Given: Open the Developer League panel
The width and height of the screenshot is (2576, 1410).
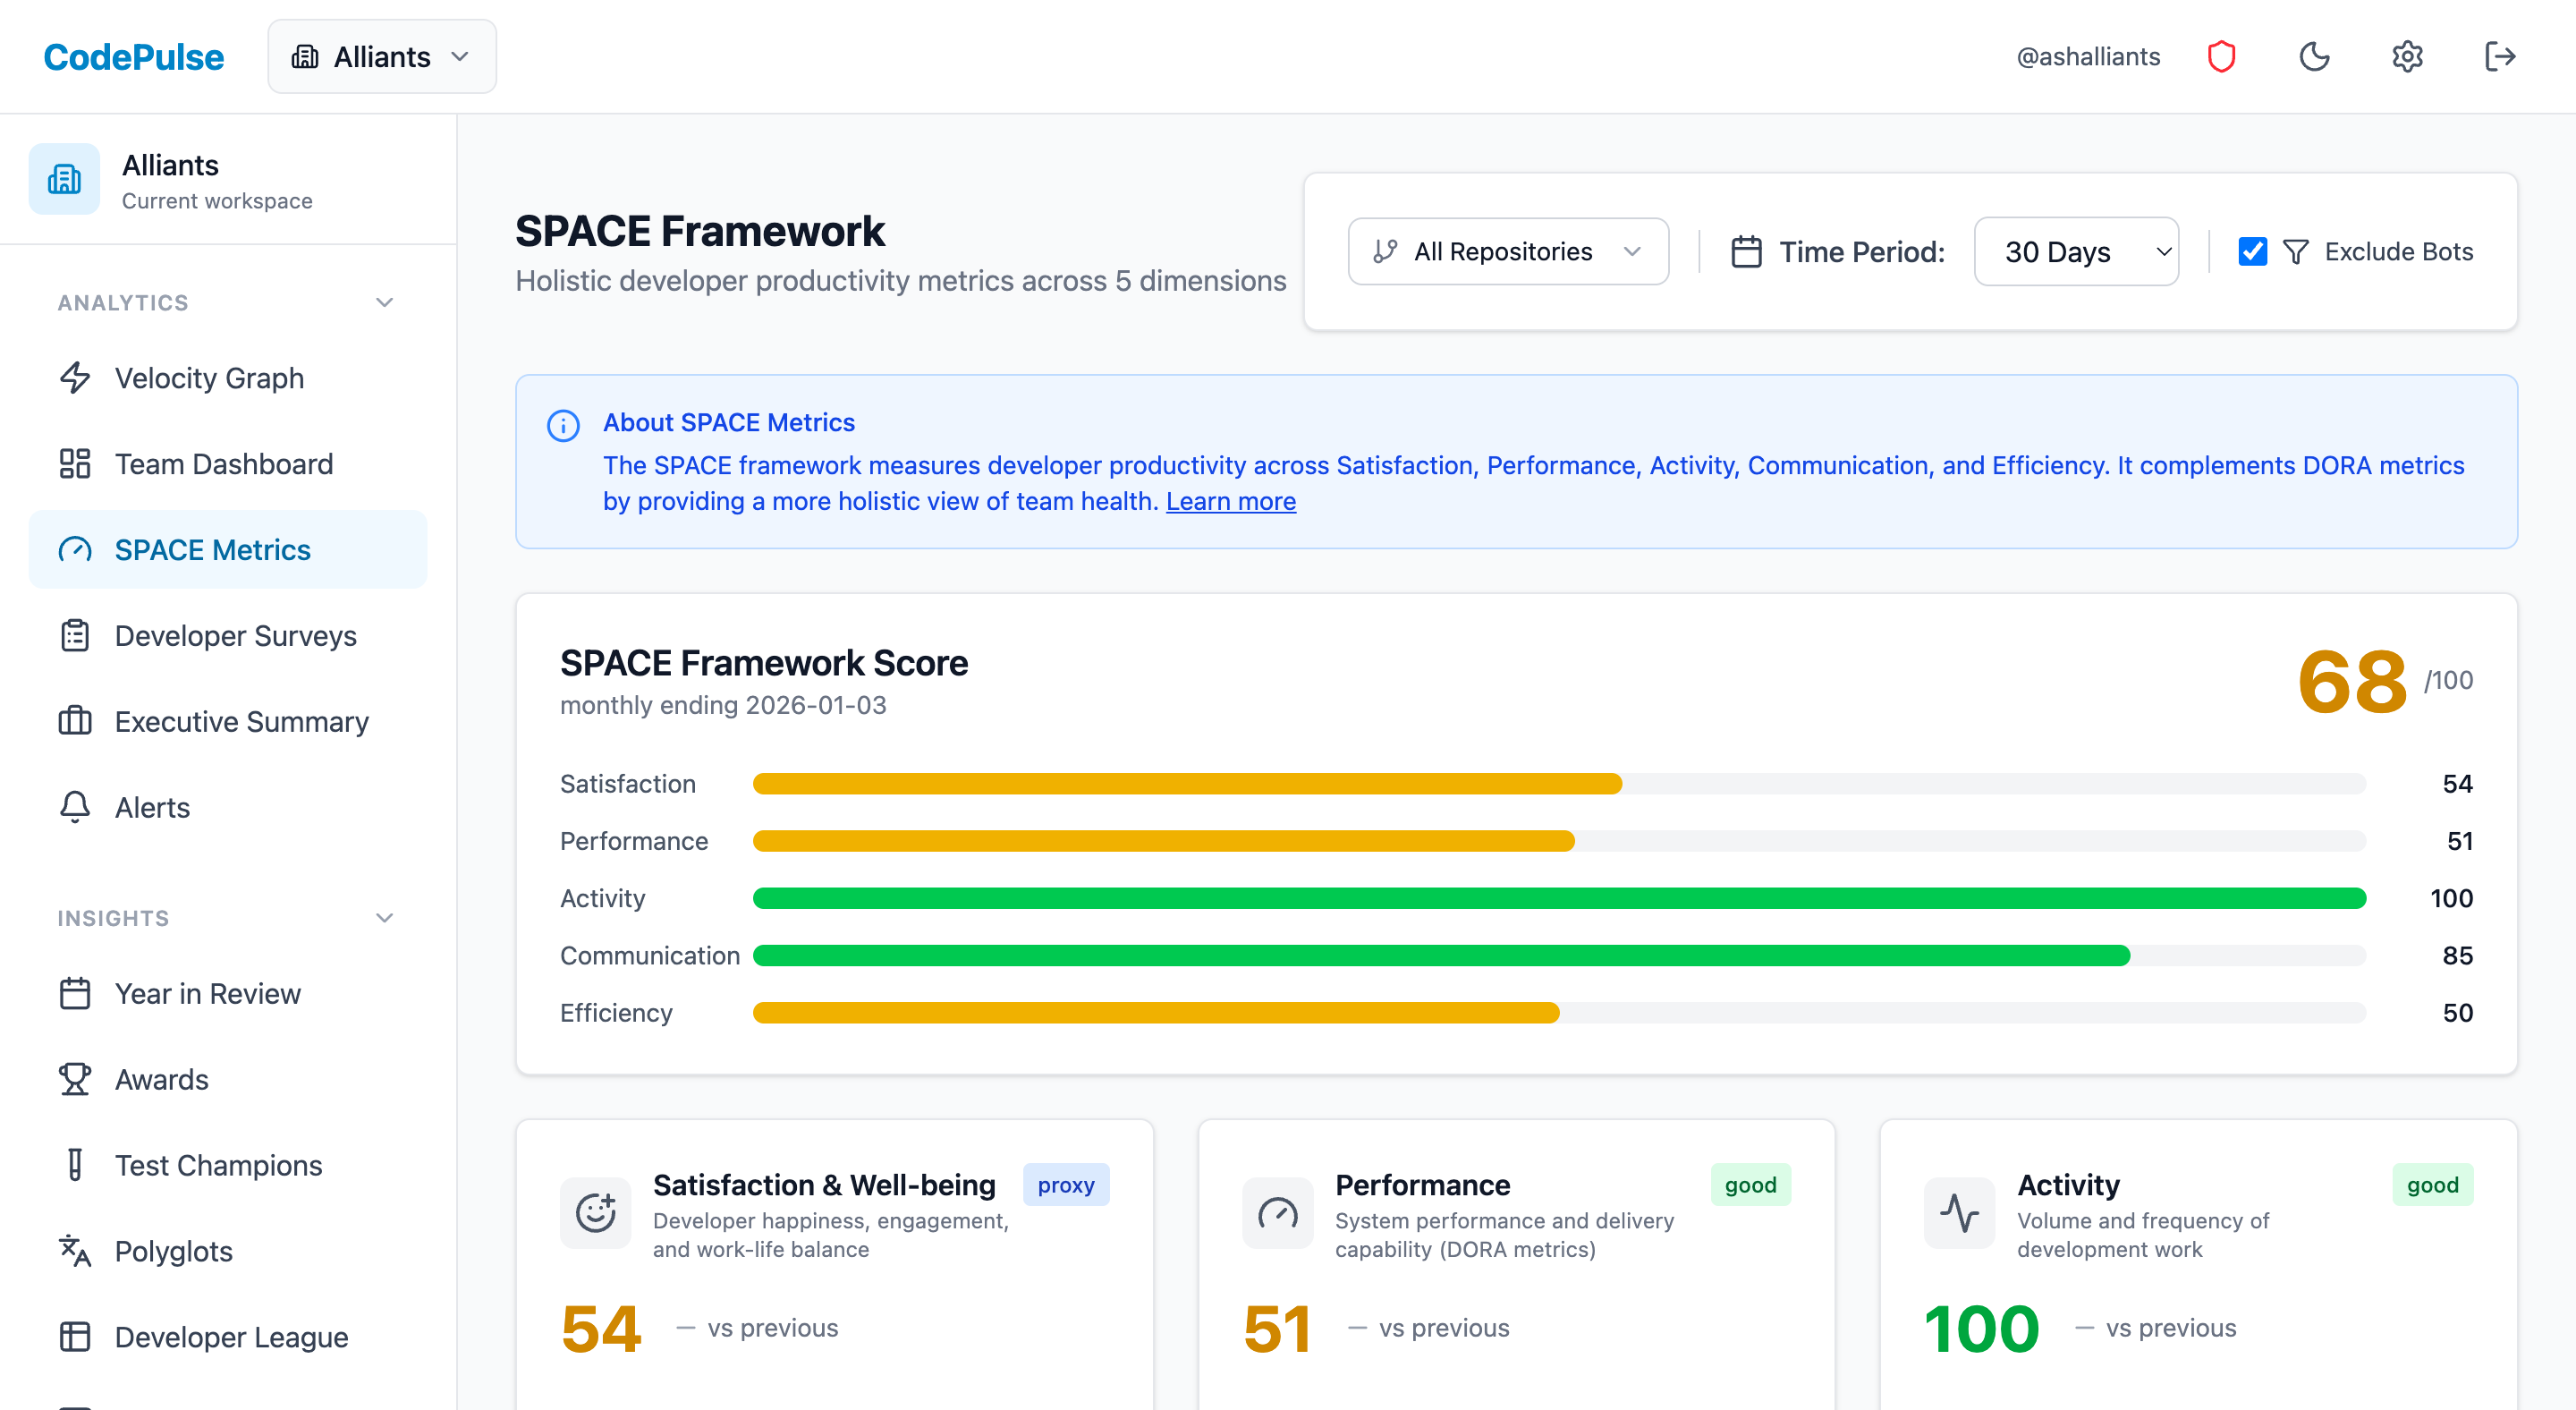Looking at the screenshot, I should coord(231,1337).
